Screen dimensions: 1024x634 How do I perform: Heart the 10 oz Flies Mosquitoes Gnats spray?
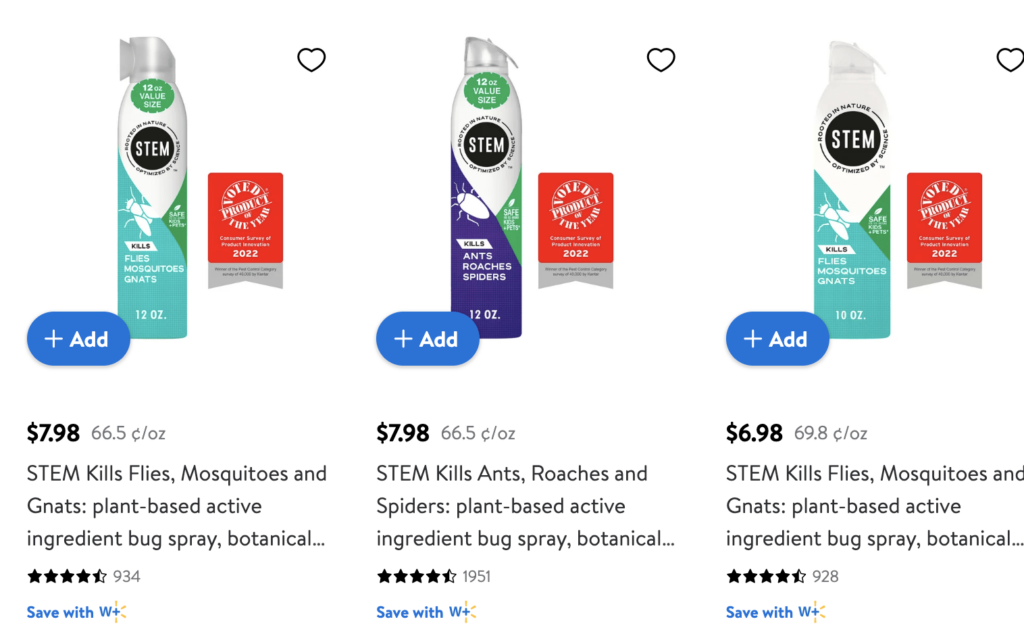click(1010, 60)
